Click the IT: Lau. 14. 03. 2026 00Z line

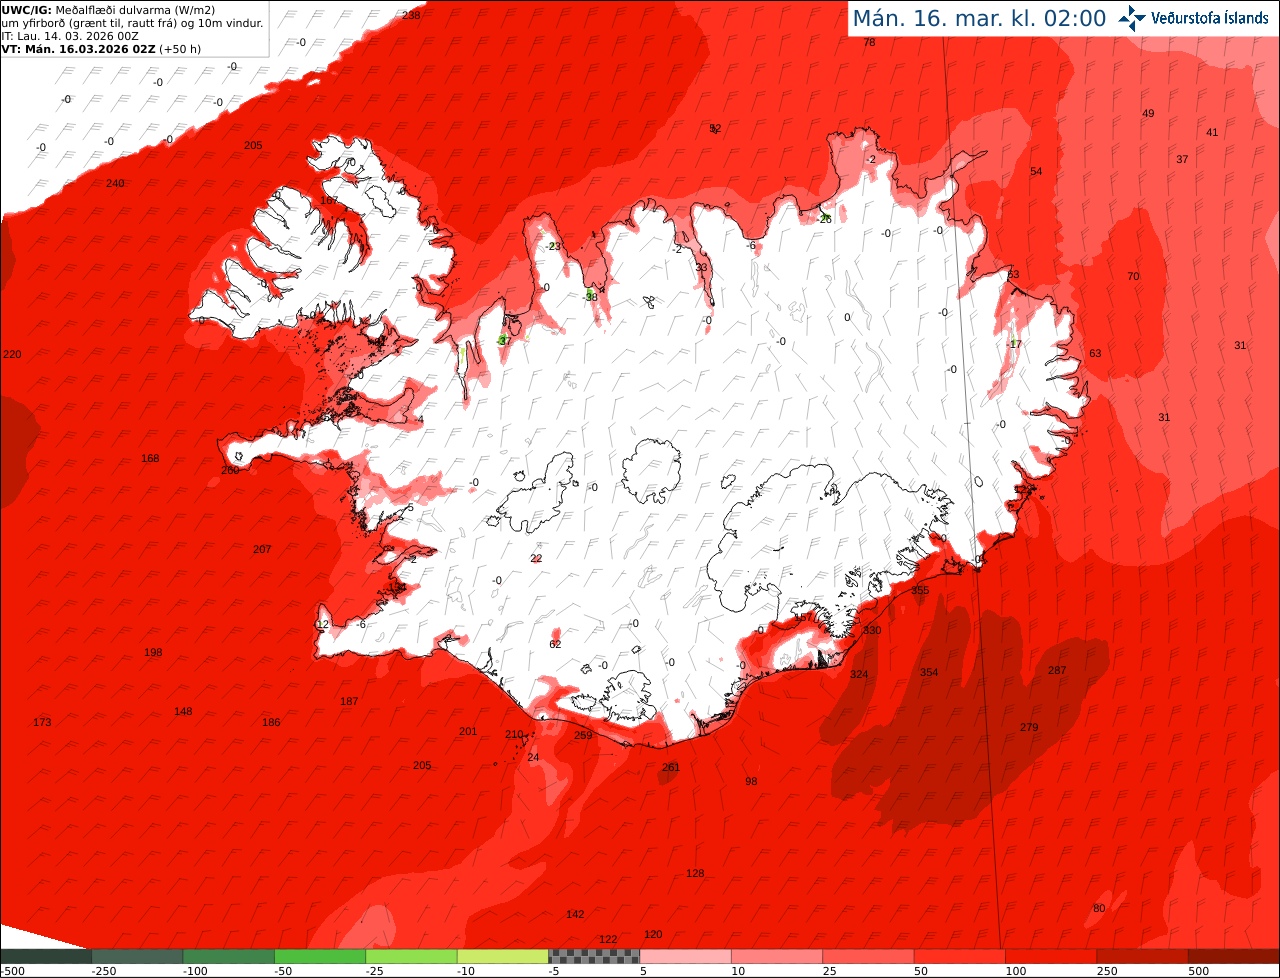click(x=70, y=35)
